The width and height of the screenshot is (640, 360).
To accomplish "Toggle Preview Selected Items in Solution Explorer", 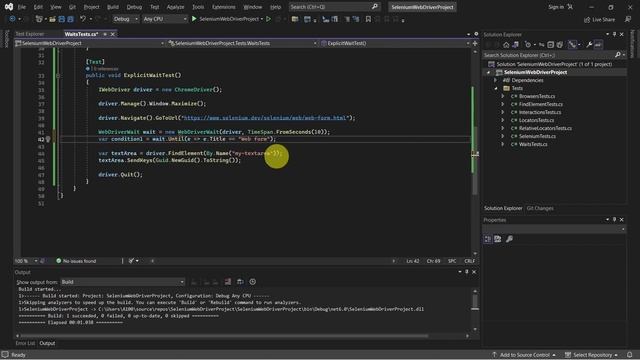I will pos(598,45).
